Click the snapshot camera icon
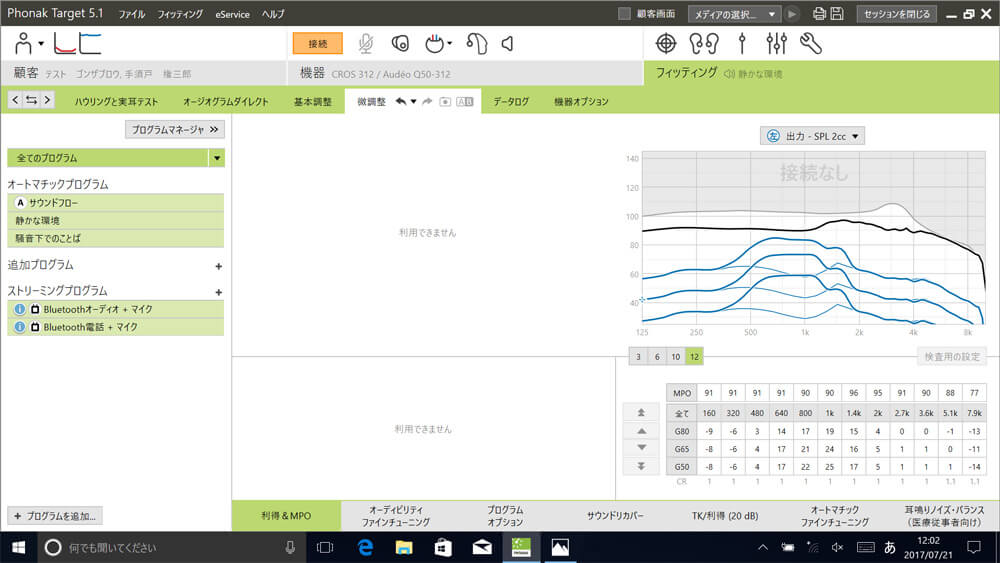This screenshot has width=1000, height=563. [445, 101]
